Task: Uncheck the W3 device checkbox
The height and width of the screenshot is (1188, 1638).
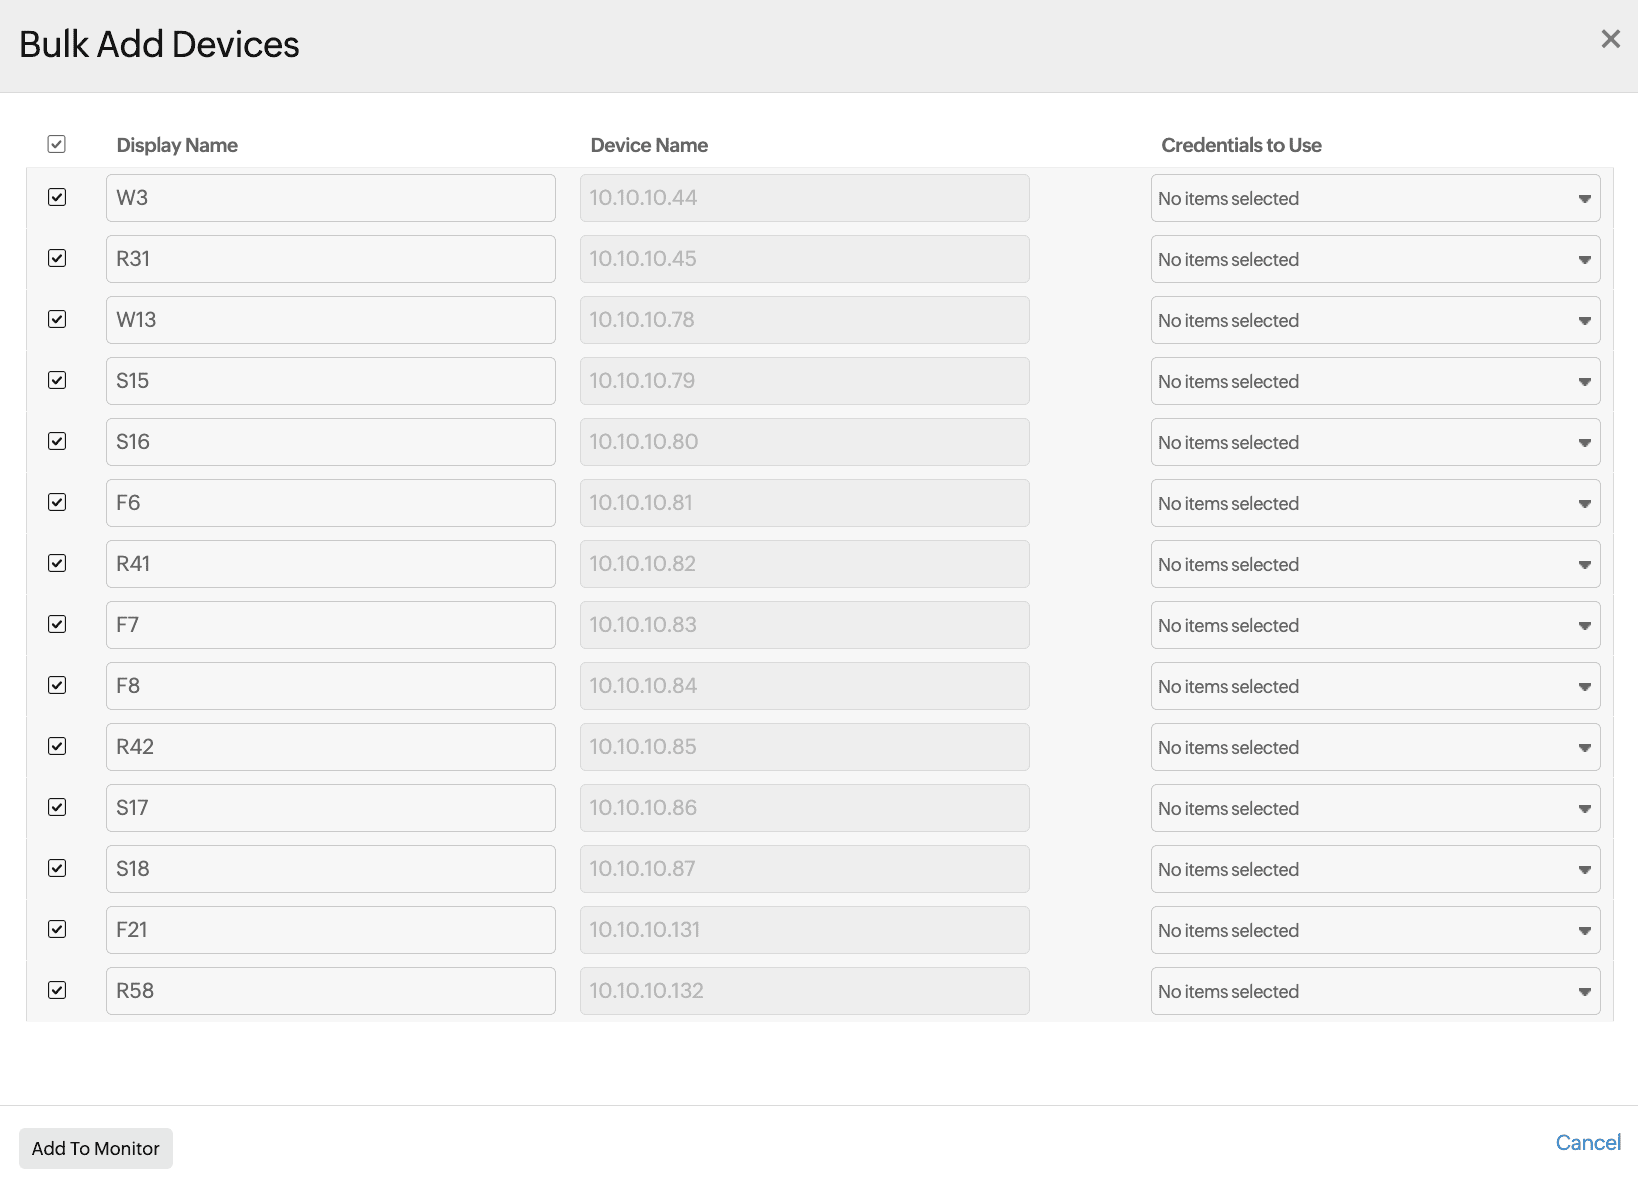Action: tap(57, 198)
